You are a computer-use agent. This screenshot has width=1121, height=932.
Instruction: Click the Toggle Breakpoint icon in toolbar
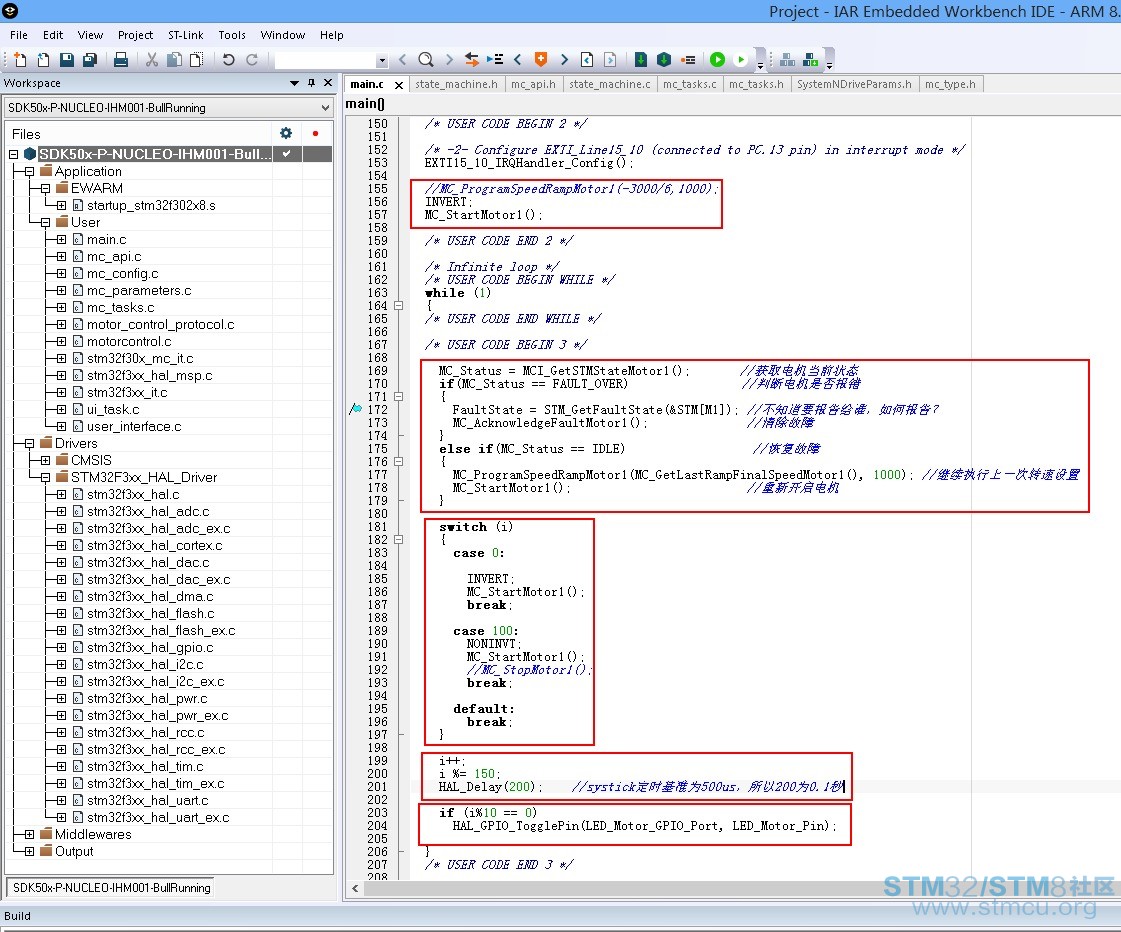pyautogui.click(x=688, y=60)
